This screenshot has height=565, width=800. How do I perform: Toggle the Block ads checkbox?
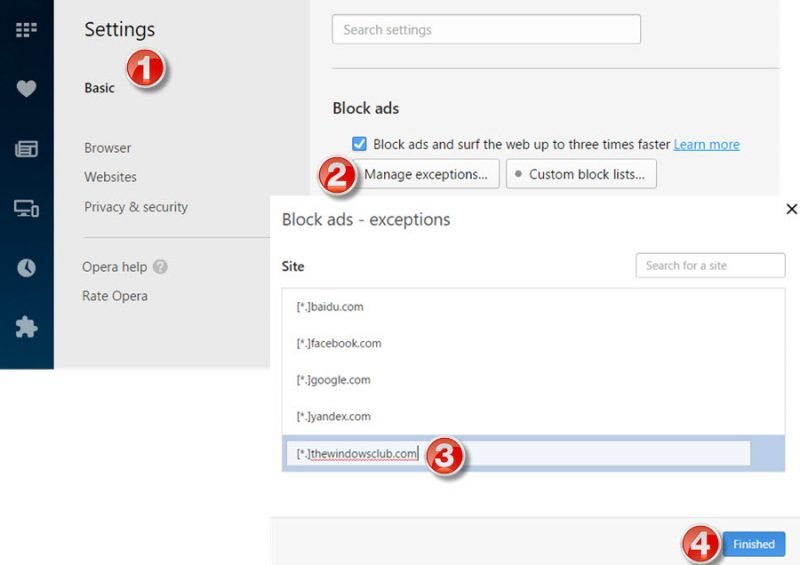click(360, 144)
